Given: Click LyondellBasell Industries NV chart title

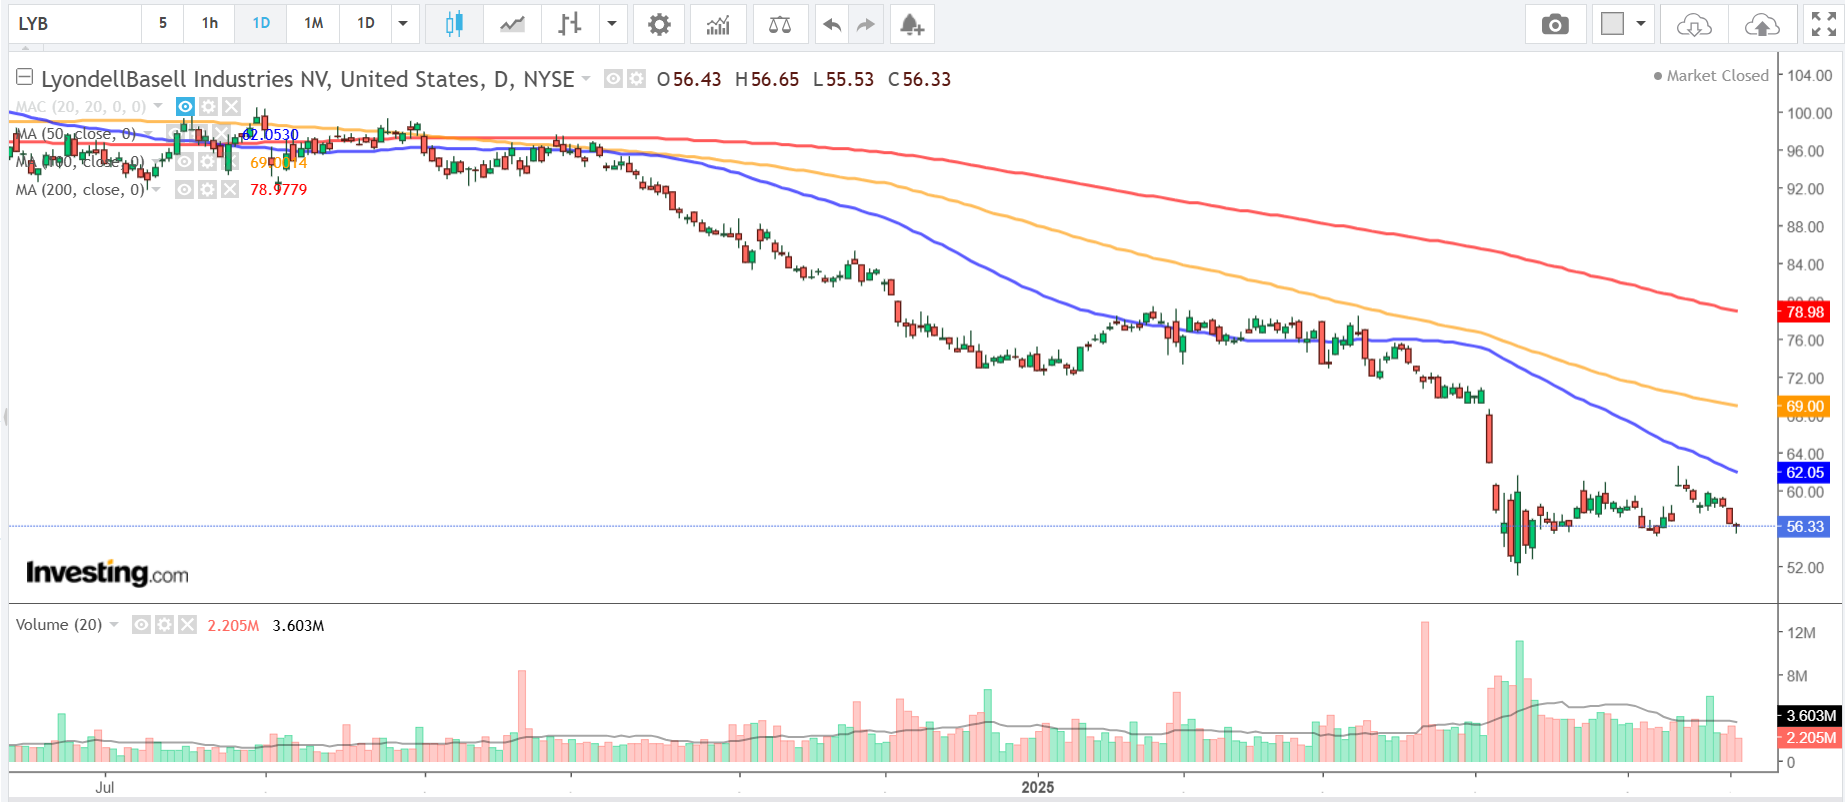Looking at the screenshot, I should (308, 79).
